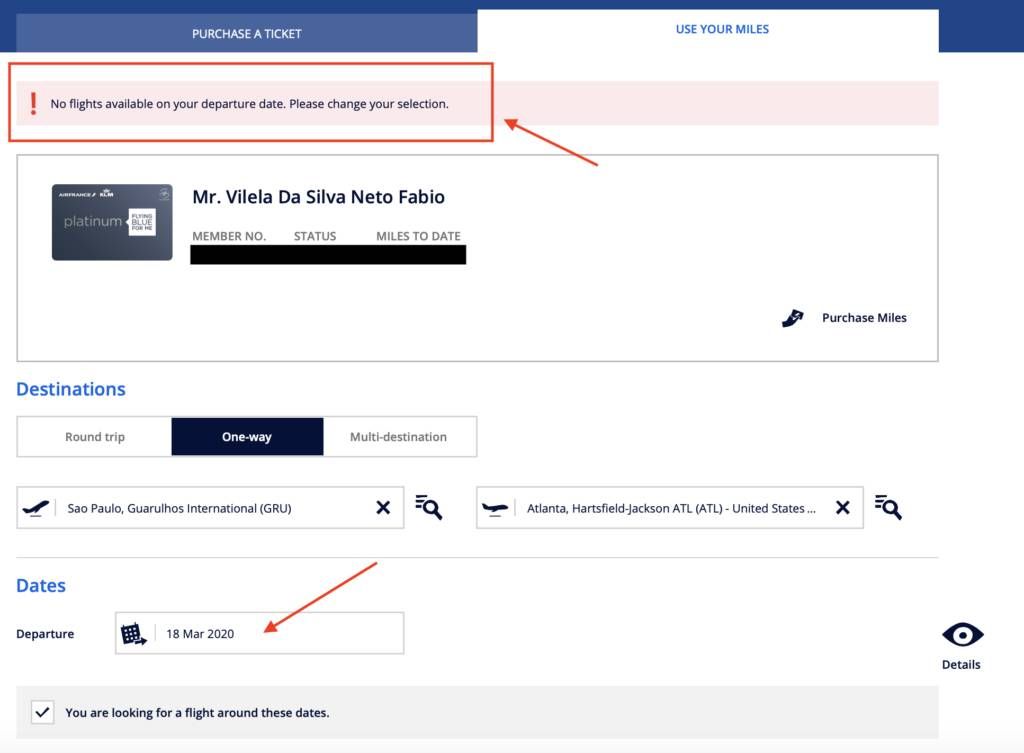Clear the Atlanta arrival airport
The height and width of the screenshot is (753, 1024).
click(843, 507)
